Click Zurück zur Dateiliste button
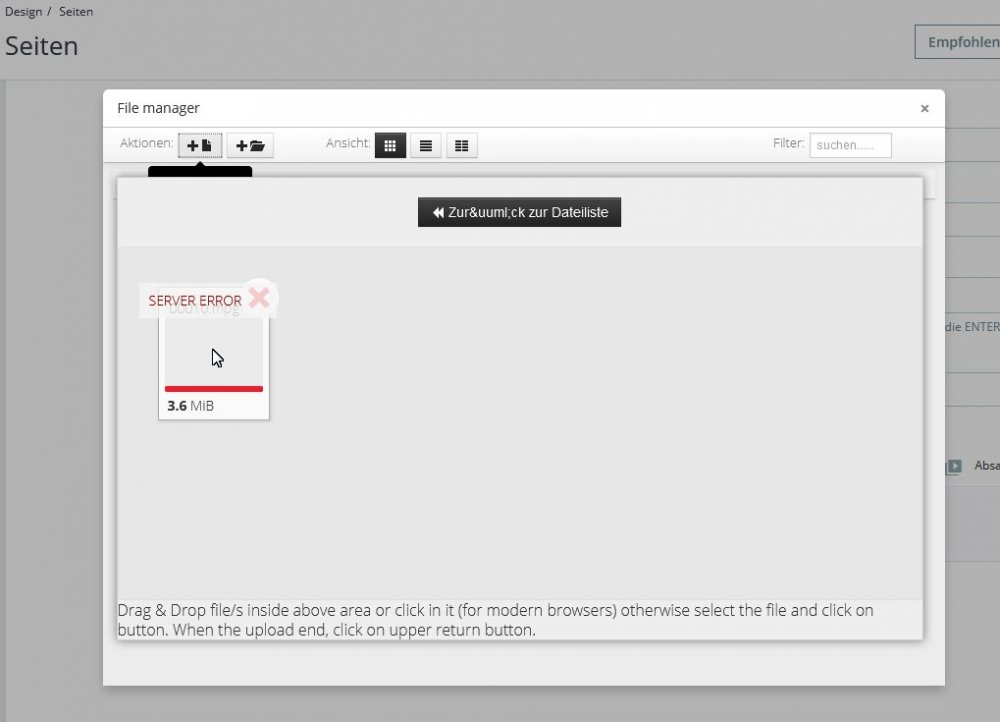Screen dimensions: 1000x722 tap(519, 212)
